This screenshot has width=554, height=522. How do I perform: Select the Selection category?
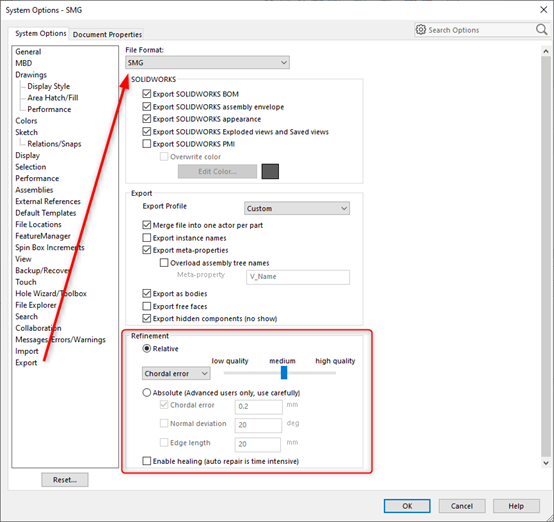[x=30, y=167]
